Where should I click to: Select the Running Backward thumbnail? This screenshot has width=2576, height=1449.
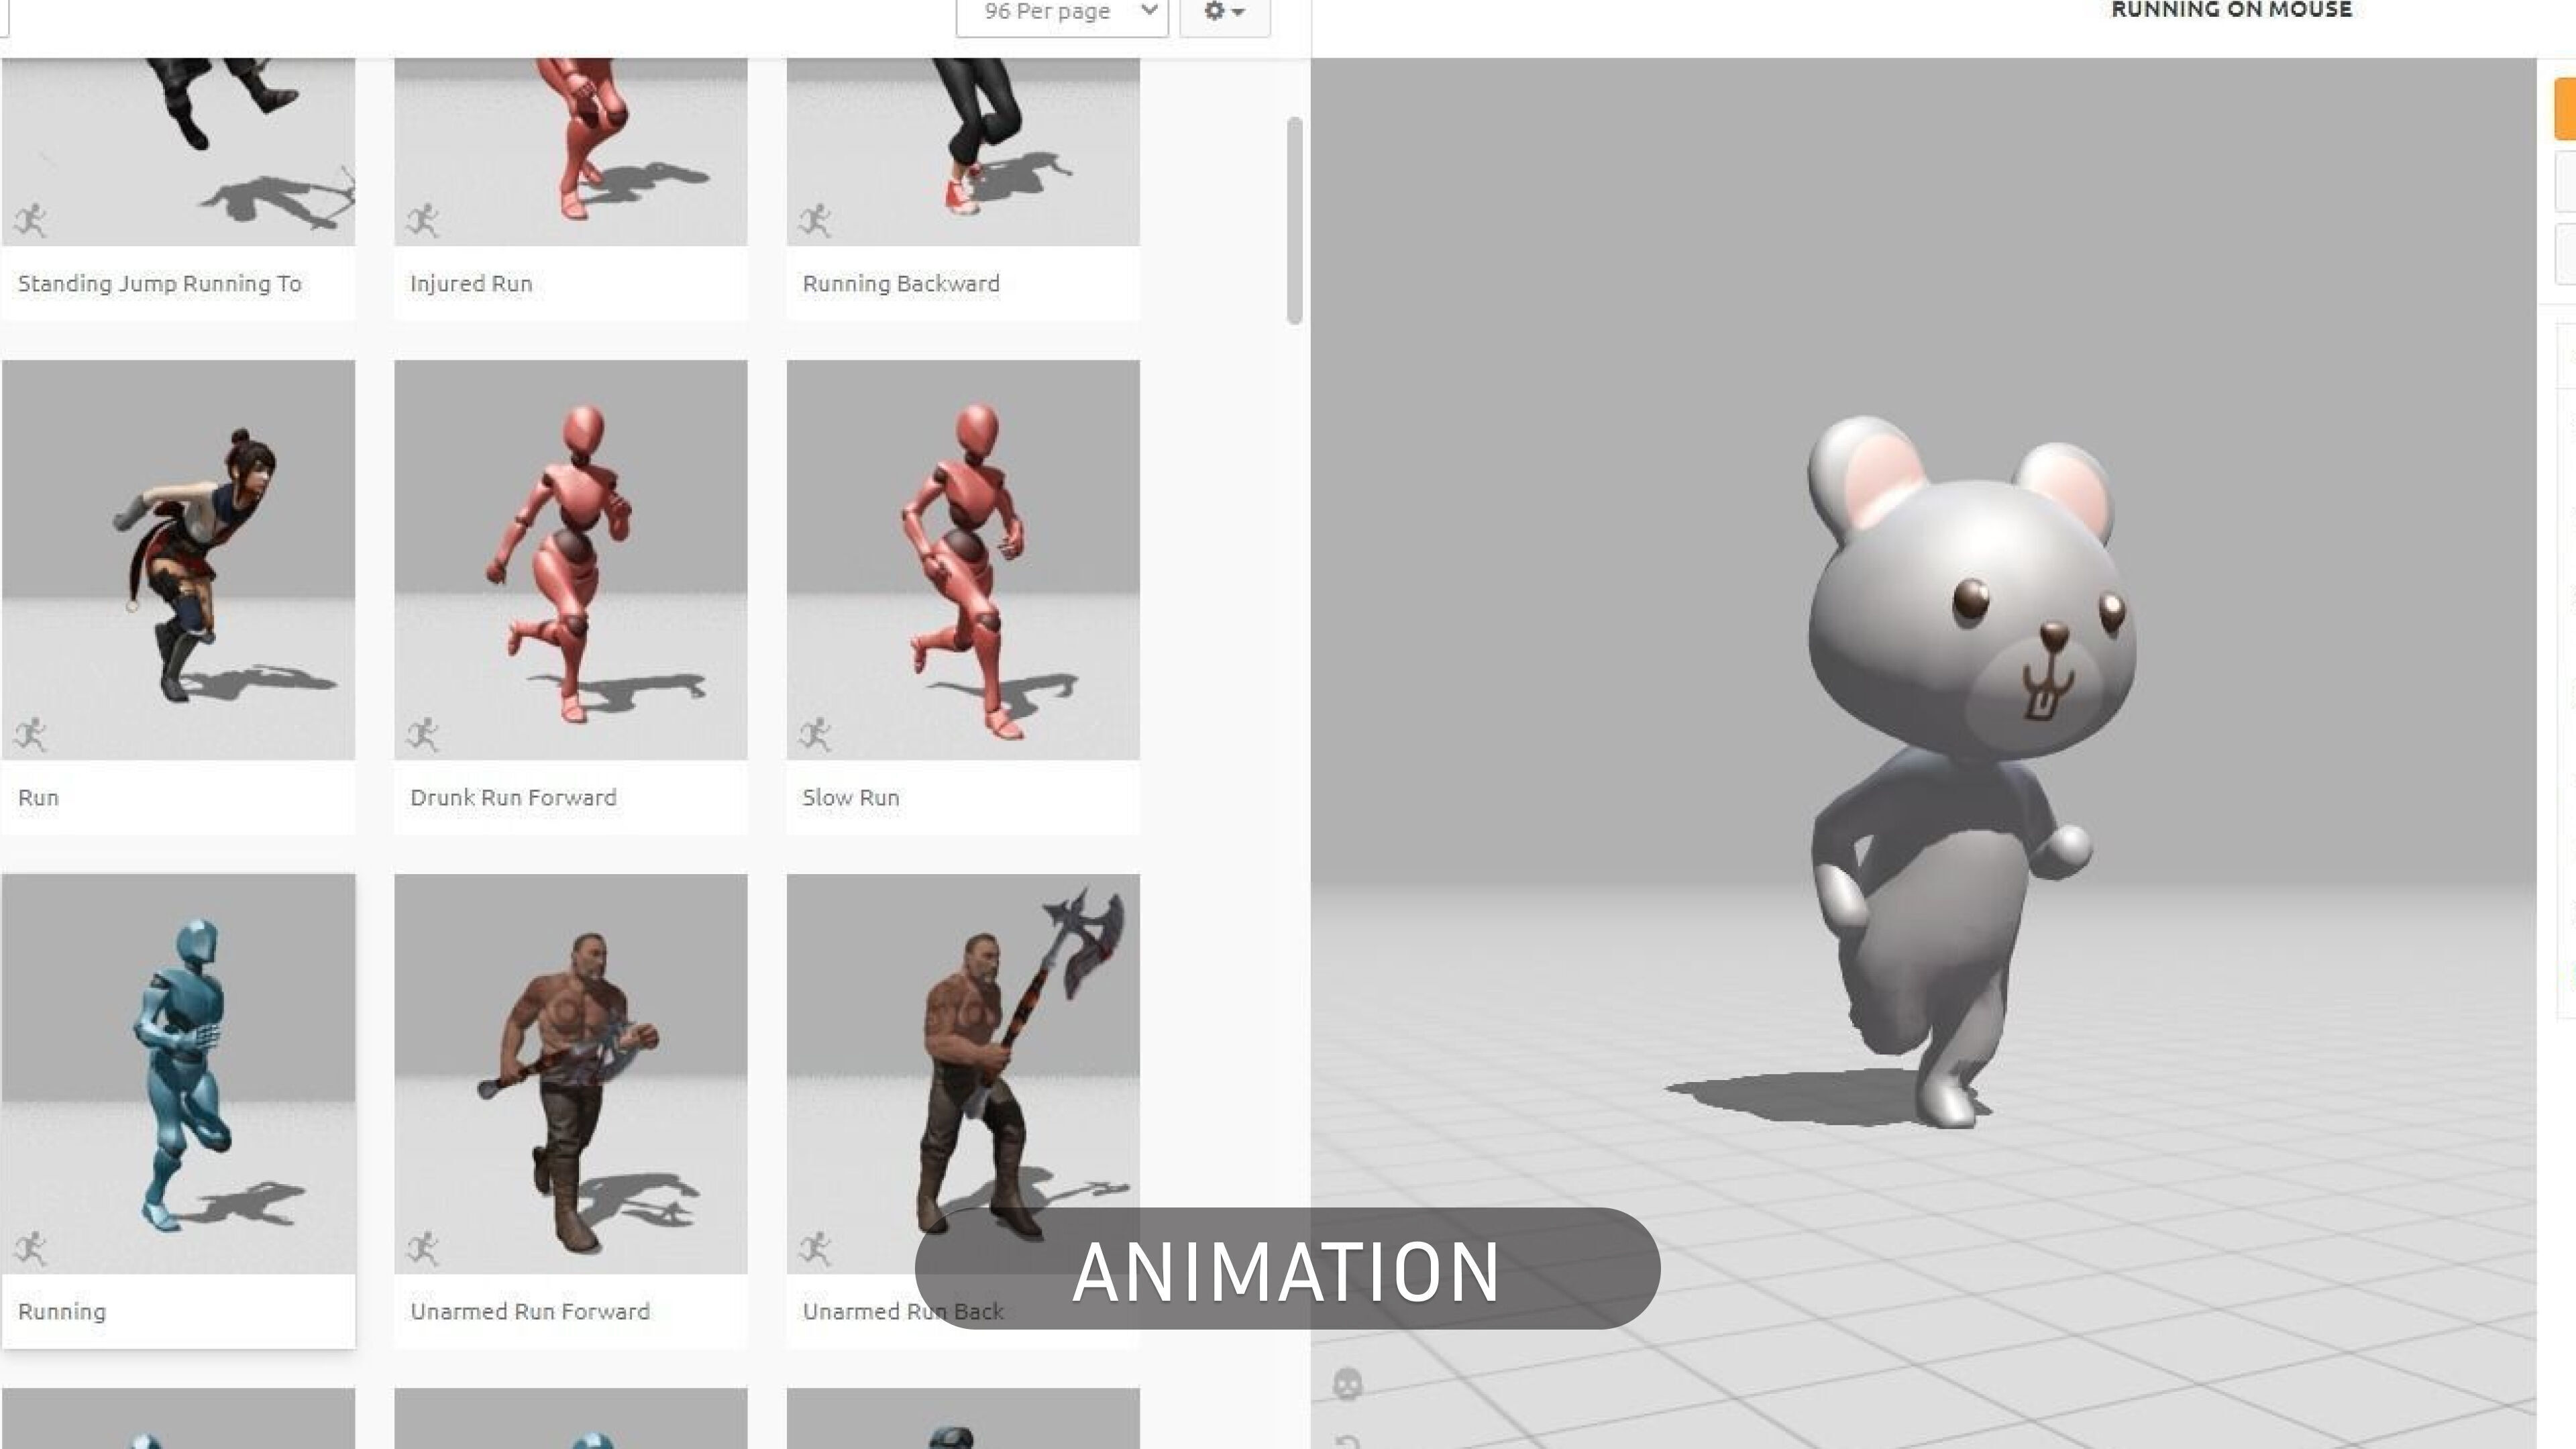coord(963,151)
